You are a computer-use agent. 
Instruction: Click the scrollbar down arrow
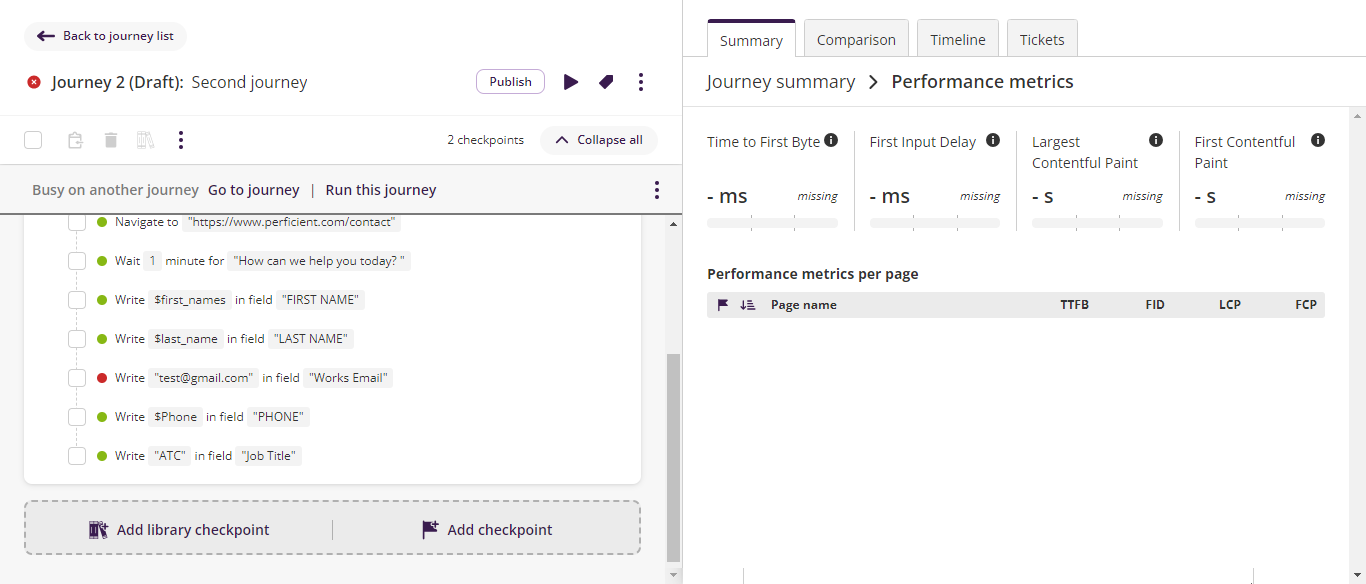click(673, 575)
